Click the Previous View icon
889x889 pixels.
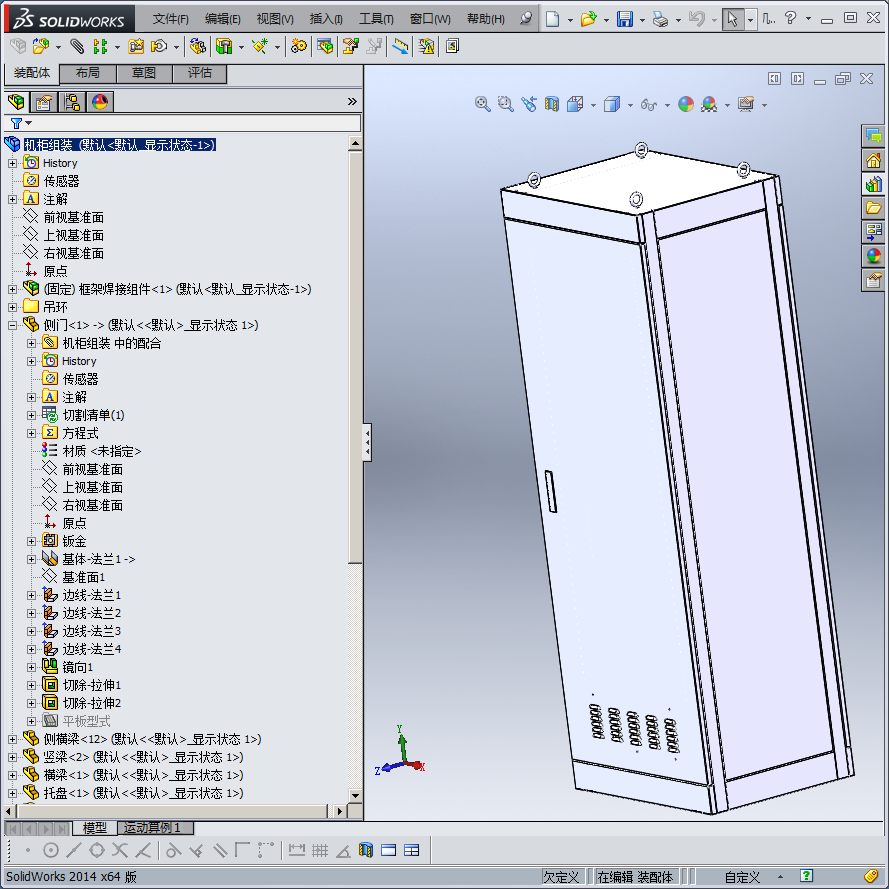point(528,104)
